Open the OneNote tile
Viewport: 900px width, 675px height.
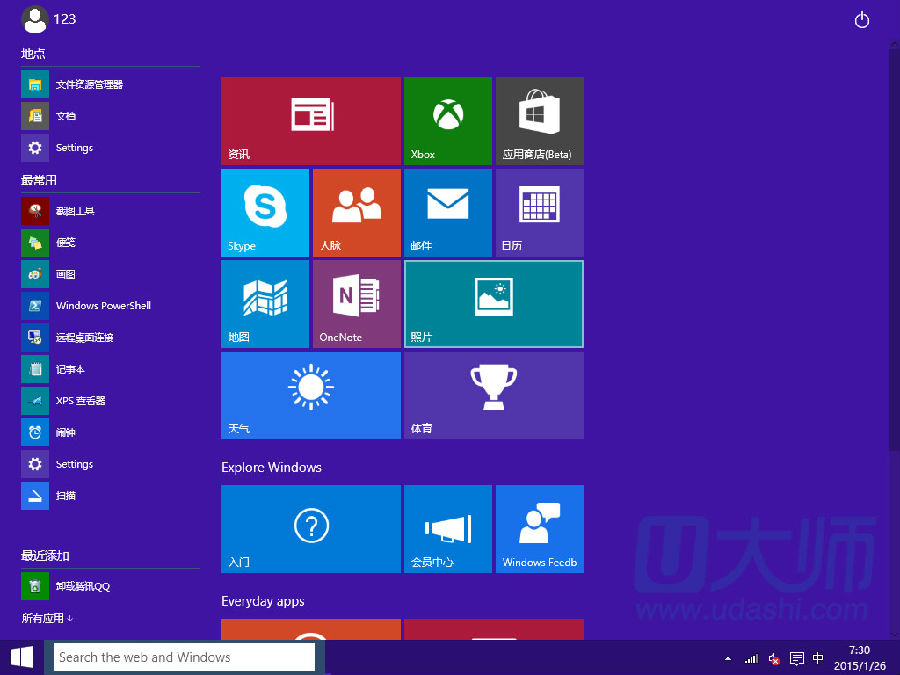coord(356,303)
